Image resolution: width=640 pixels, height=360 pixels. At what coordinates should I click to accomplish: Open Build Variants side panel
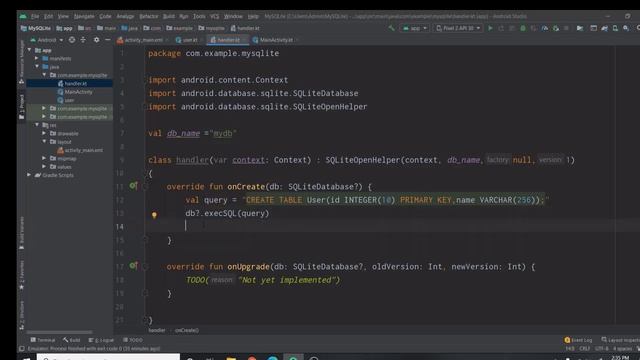[x=22, y=233]
